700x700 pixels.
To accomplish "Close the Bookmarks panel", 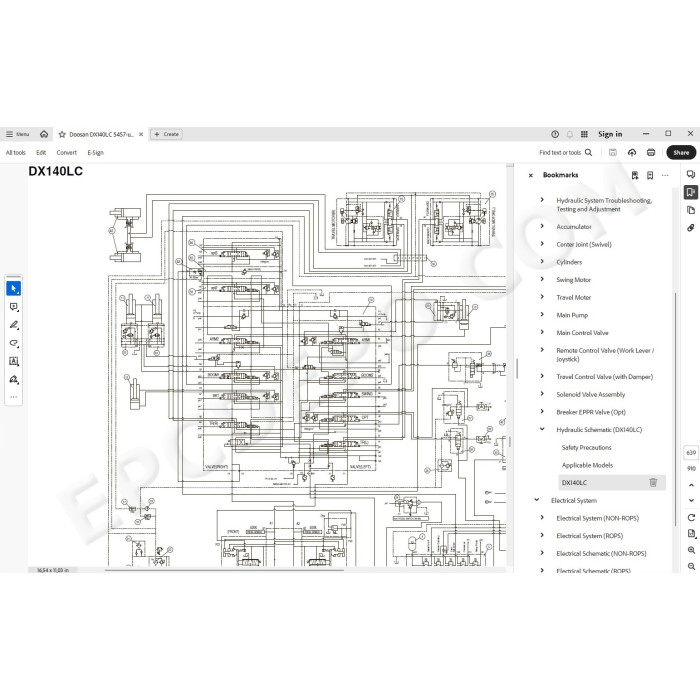I will point(531,175).
